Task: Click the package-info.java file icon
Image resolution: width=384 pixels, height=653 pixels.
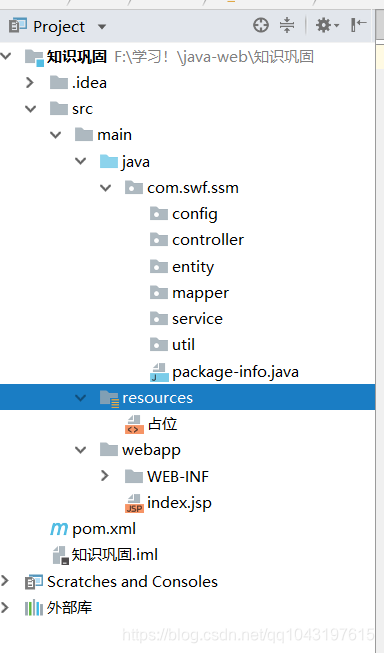Action: click(x=159, y=372)
